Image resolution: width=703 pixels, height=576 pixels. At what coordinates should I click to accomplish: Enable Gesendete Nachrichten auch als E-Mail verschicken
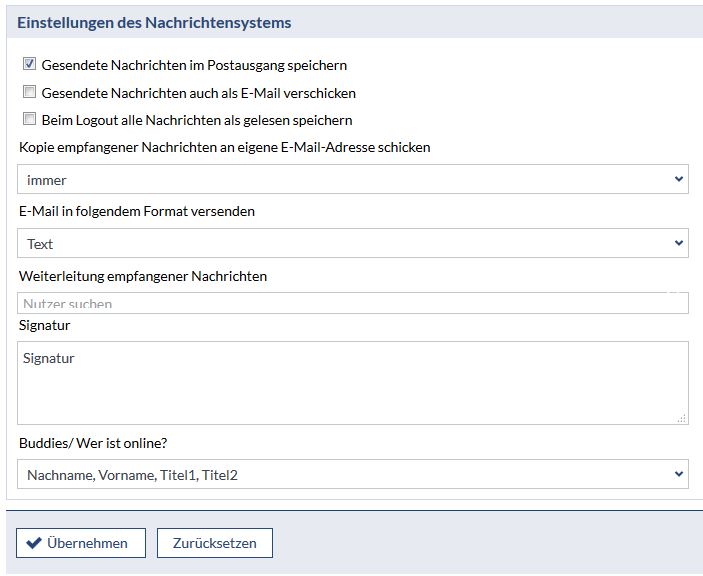pos(29,93)
